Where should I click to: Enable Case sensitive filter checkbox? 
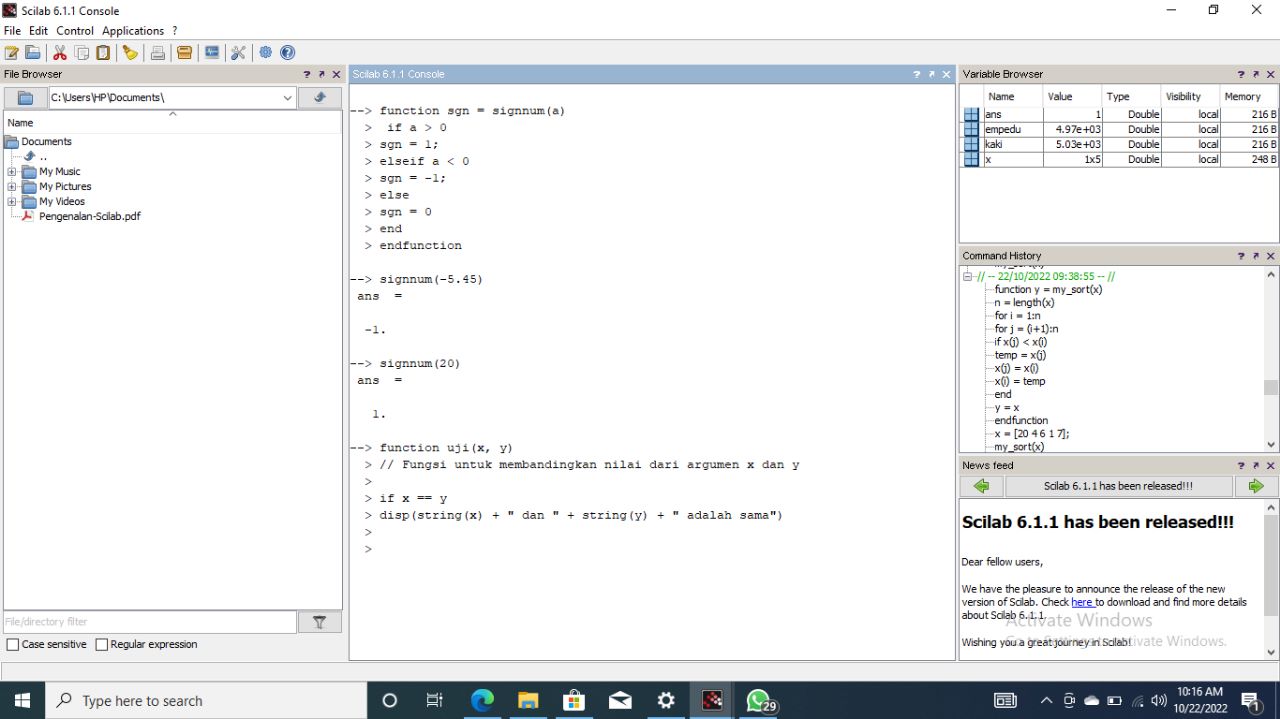13,645
